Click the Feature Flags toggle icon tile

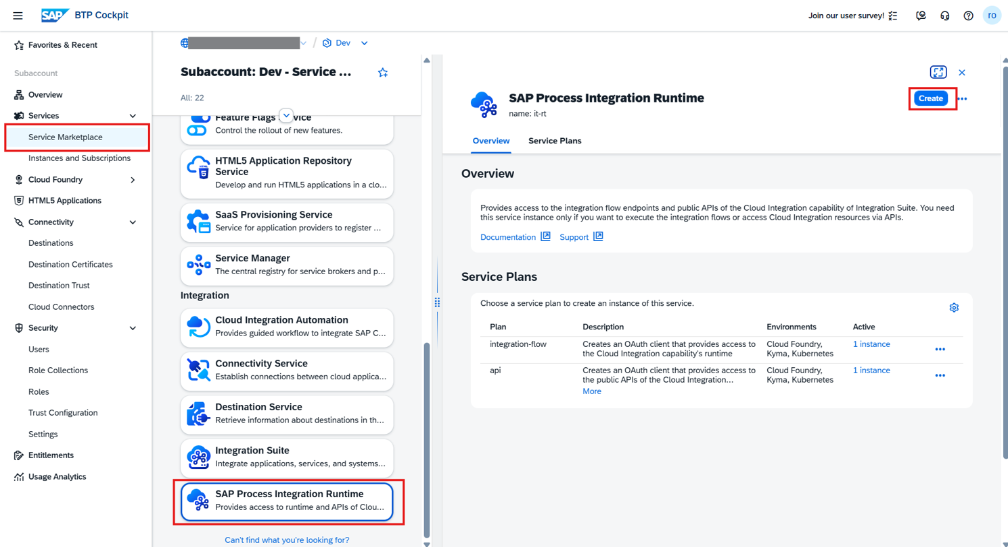[199, 125]
